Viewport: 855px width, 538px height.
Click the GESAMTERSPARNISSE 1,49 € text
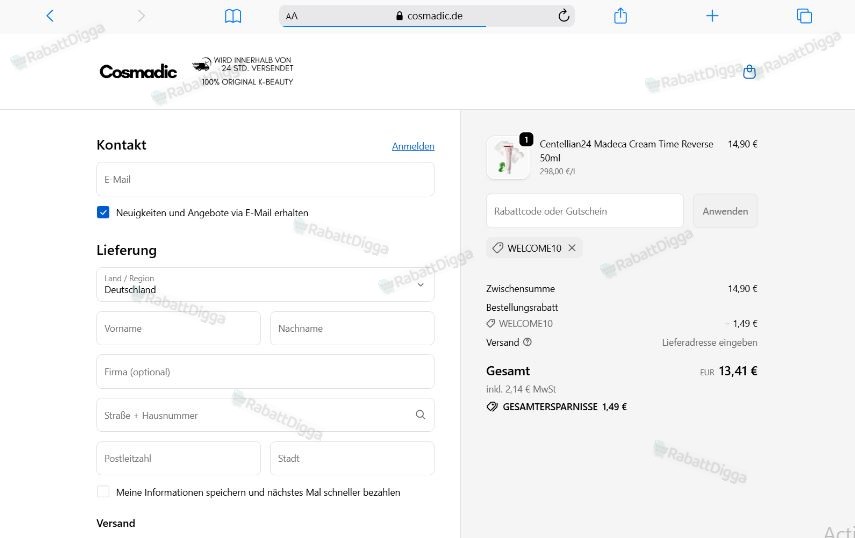[x=564, y=407]
